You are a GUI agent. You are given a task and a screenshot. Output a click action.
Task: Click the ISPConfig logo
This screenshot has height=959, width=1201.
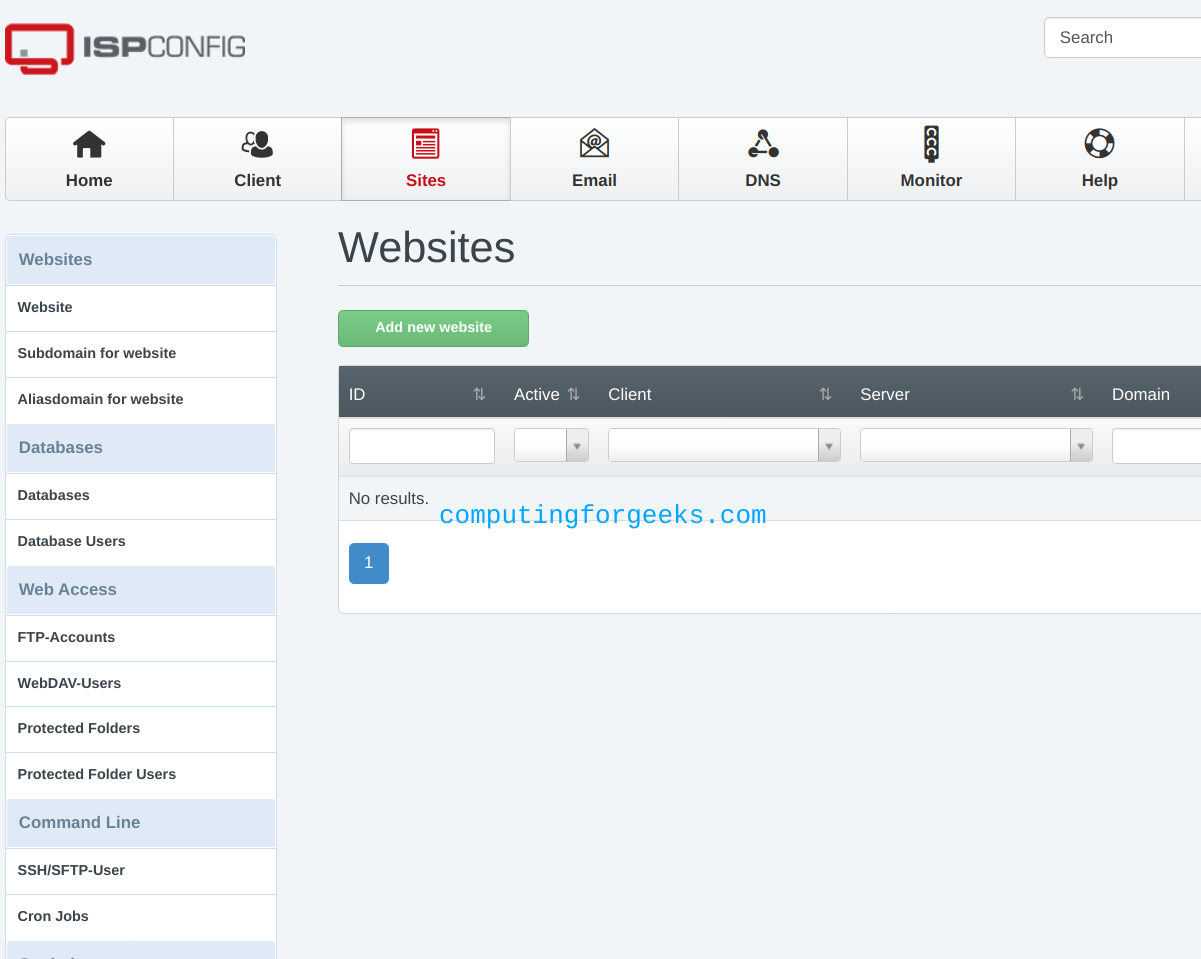(x=124, y=48)
